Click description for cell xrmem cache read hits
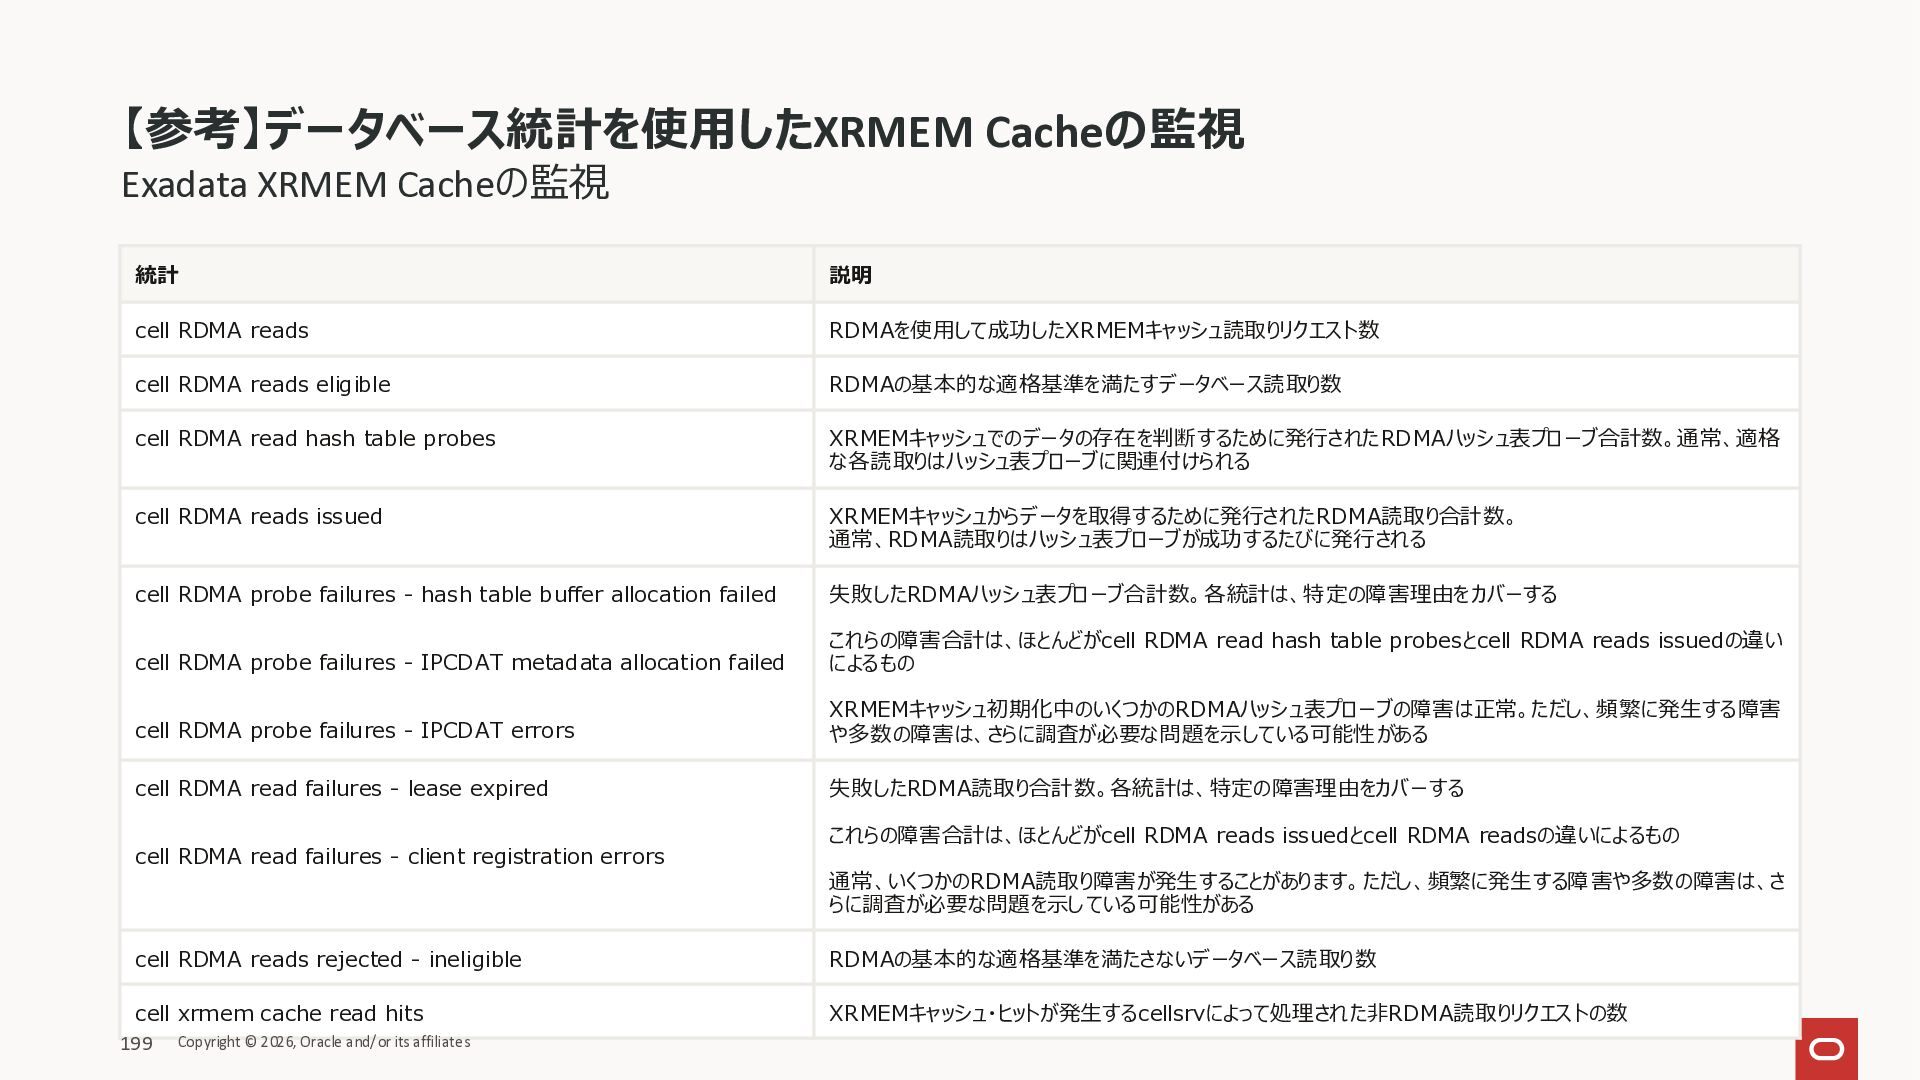The height and width of the screenshot is (1080, 1920). (x=1228, y=1014)
